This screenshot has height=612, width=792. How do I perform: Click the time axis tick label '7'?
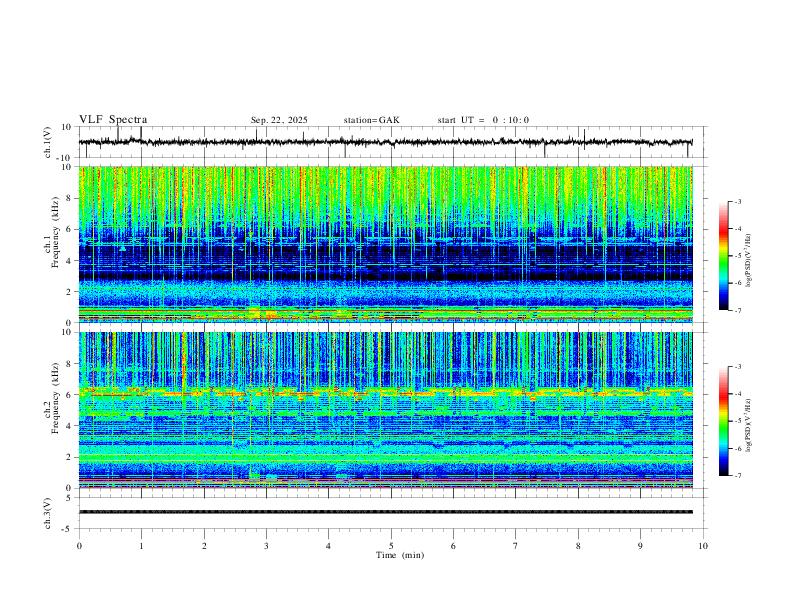coord(516,546)
